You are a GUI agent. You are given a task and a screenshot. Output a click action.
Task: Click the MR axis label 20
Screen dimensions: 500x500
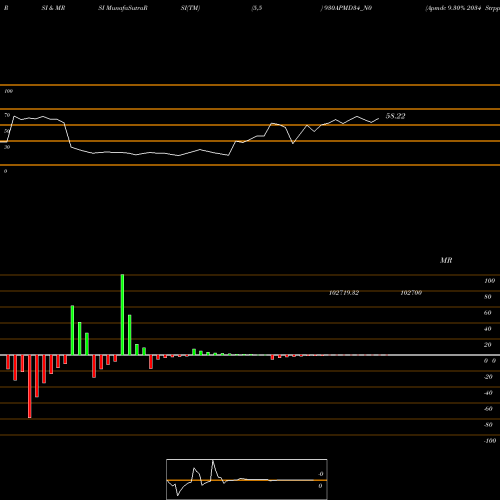(x=488, y=345)
